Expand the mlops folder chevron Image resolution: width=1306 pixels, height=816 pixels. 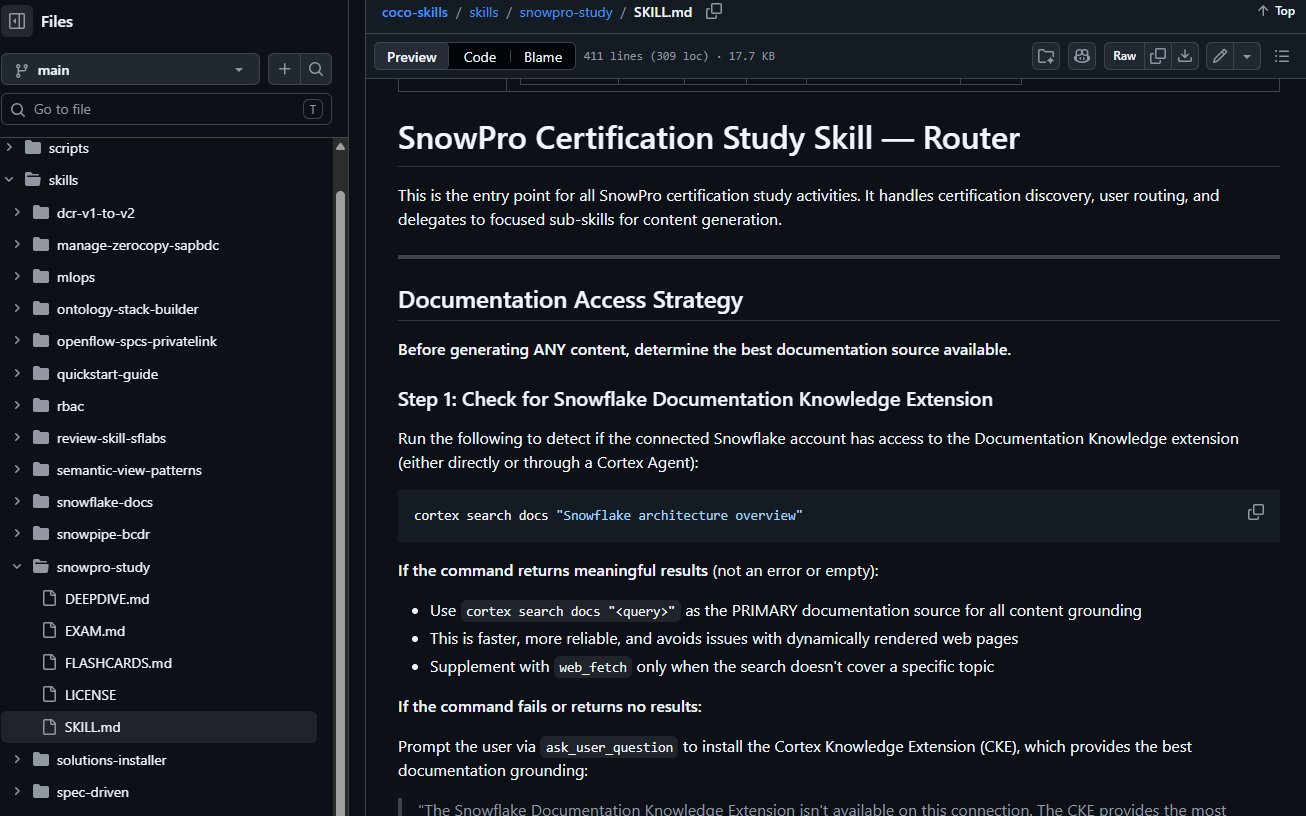tap(17, 277)
